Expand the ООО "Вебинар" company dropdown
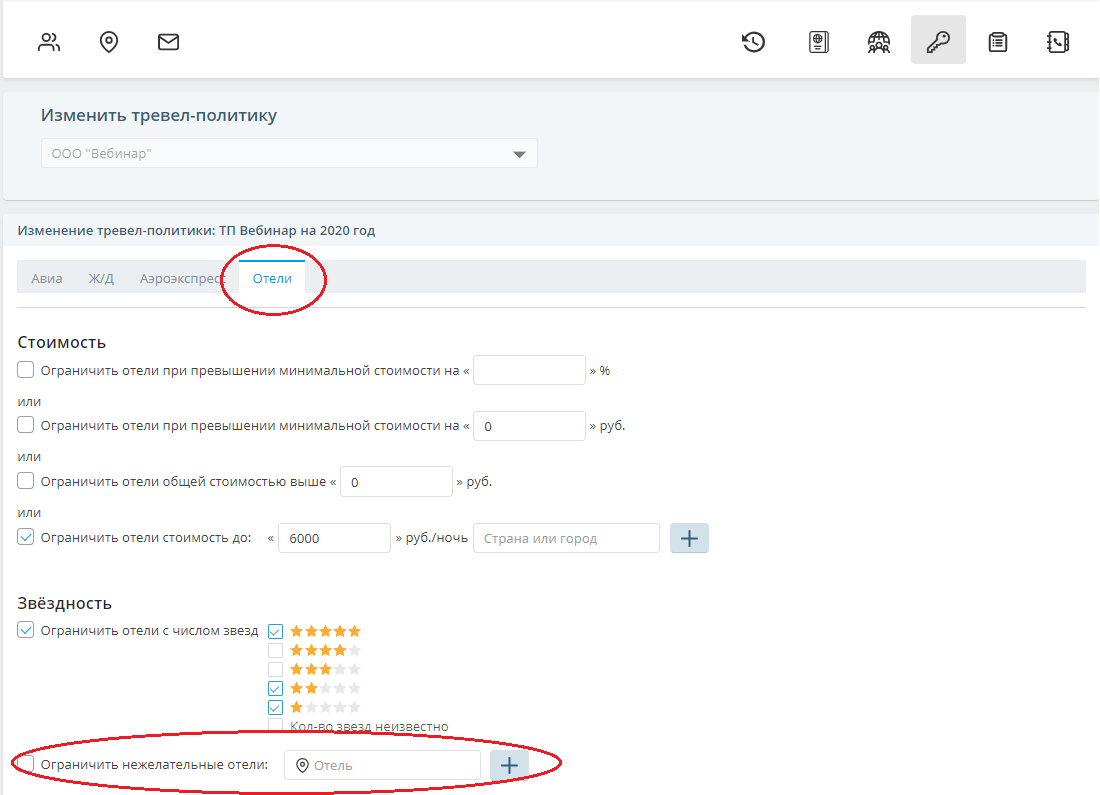This screenshot has width=1100, height=795. coord(289,153)
